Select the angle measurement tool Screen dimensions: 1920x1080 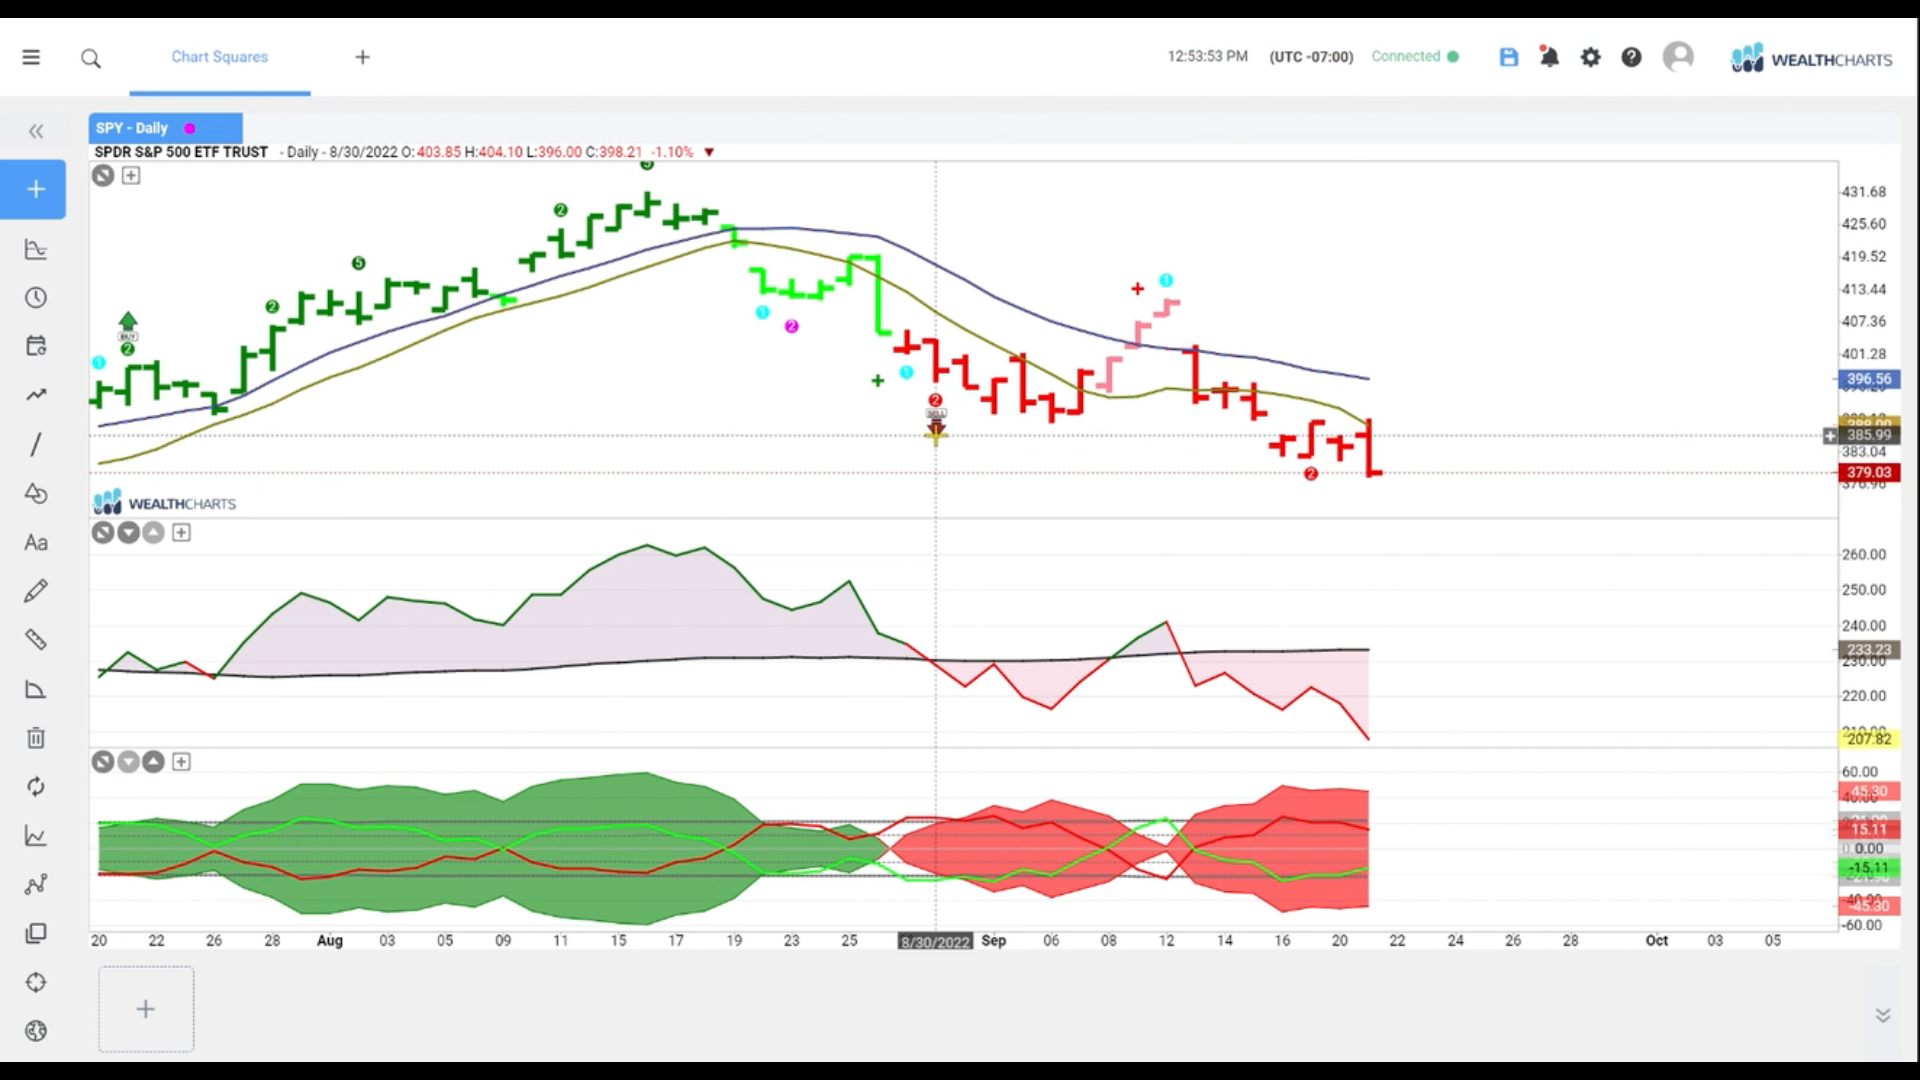point(36,689)
